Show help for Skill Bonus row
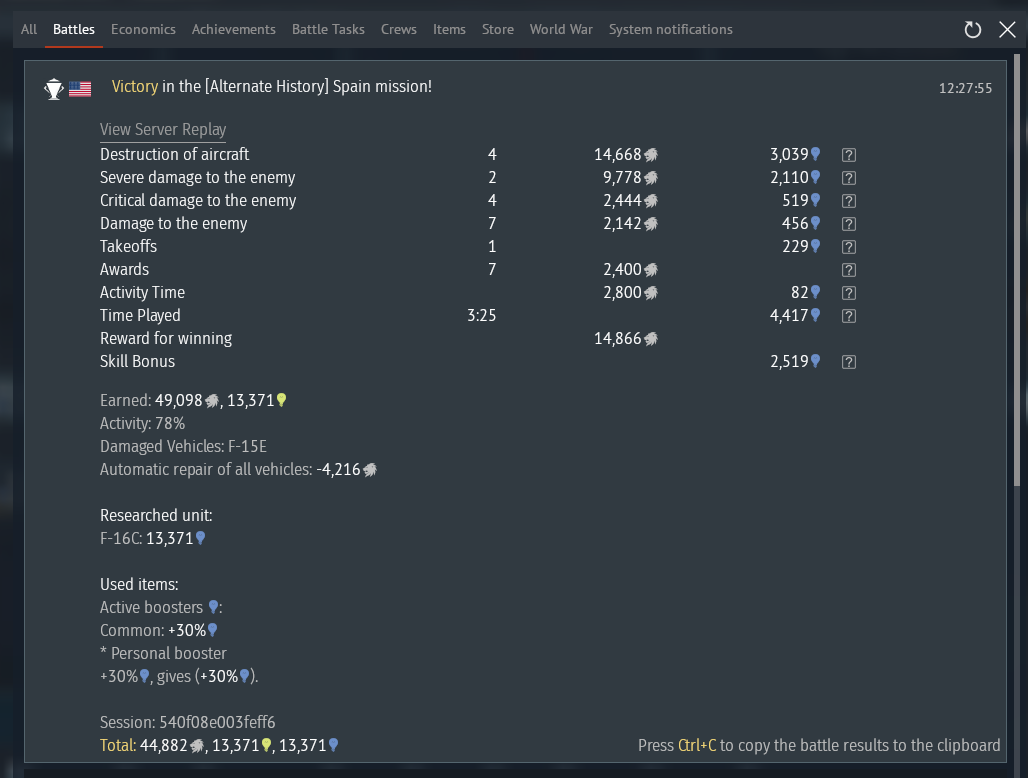 pos(848,361)
